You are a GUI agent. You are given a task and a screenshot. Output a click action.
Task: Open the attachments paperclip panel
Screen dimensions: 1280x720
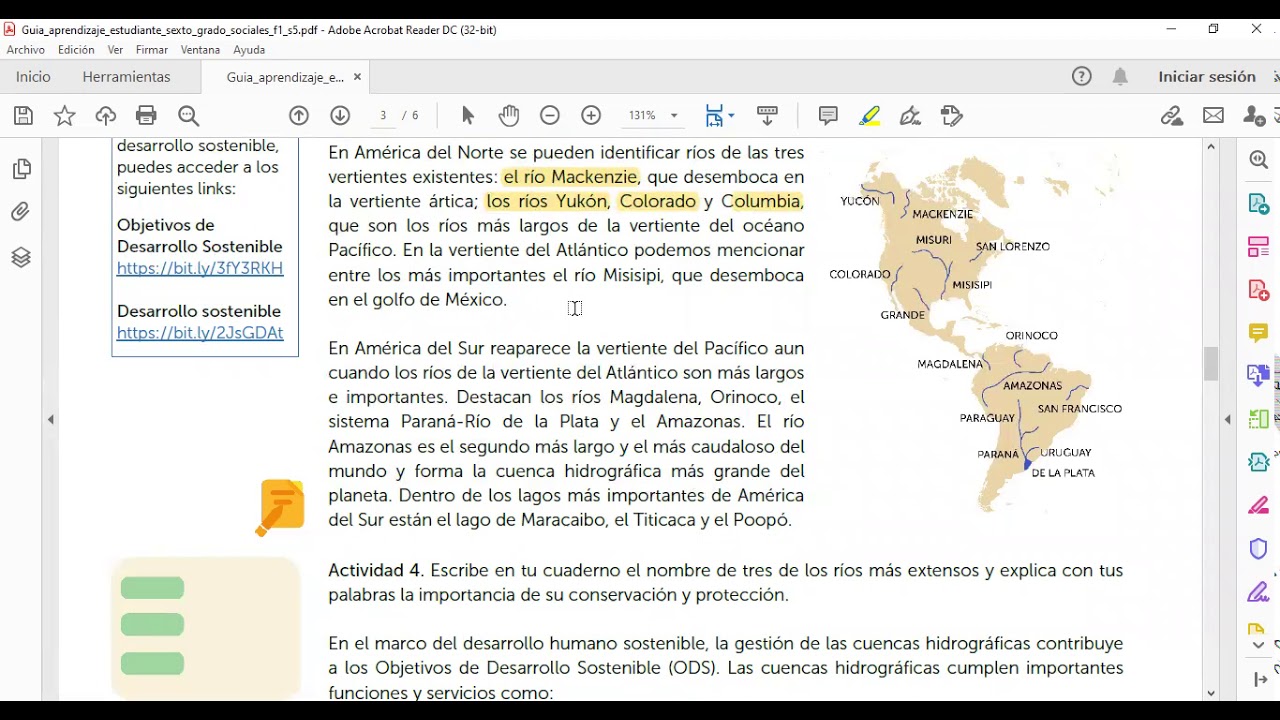click(x=21, y=212)
